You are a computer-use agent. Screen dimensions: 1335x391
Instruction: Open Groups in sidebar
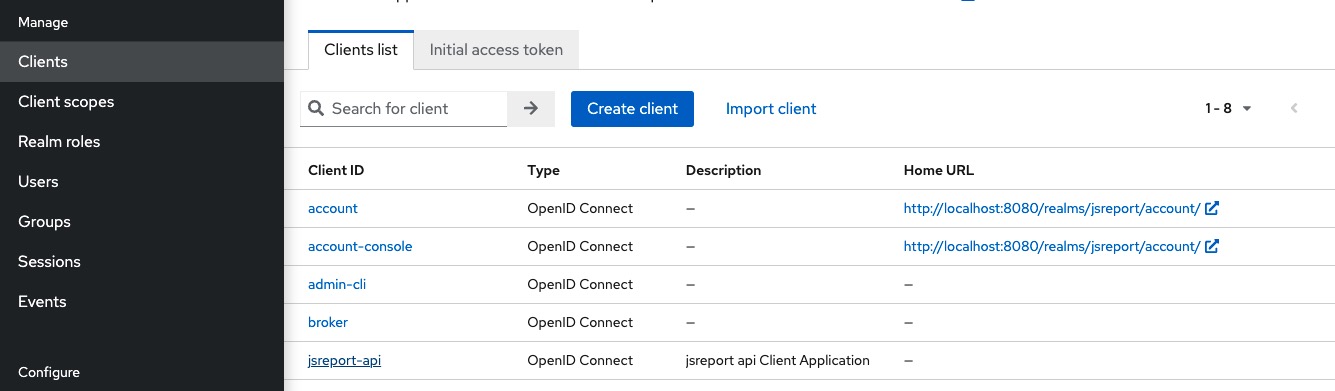click(142, 222)
